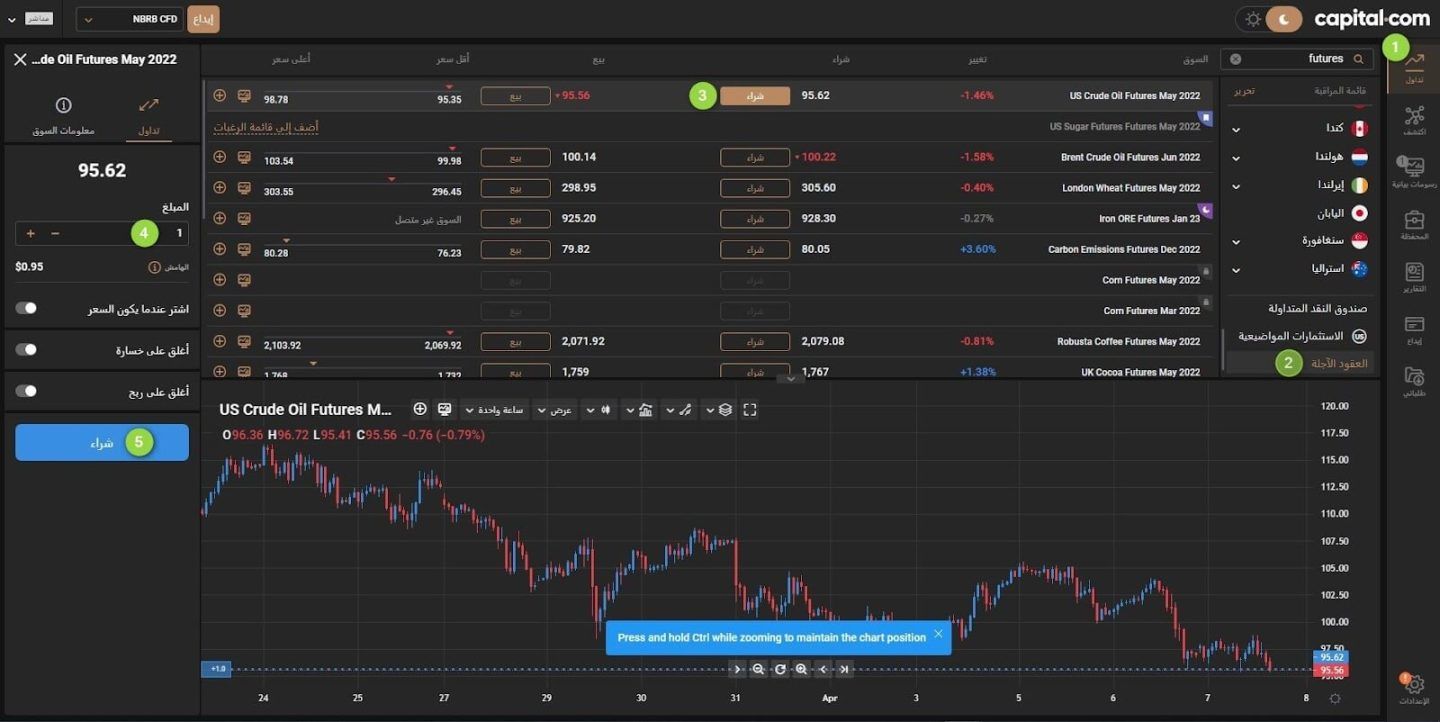This screenshot has height=722, width=1440.
Task: Open the Portfolio briefcase in the sidebar
Action: pos(1414,224)
